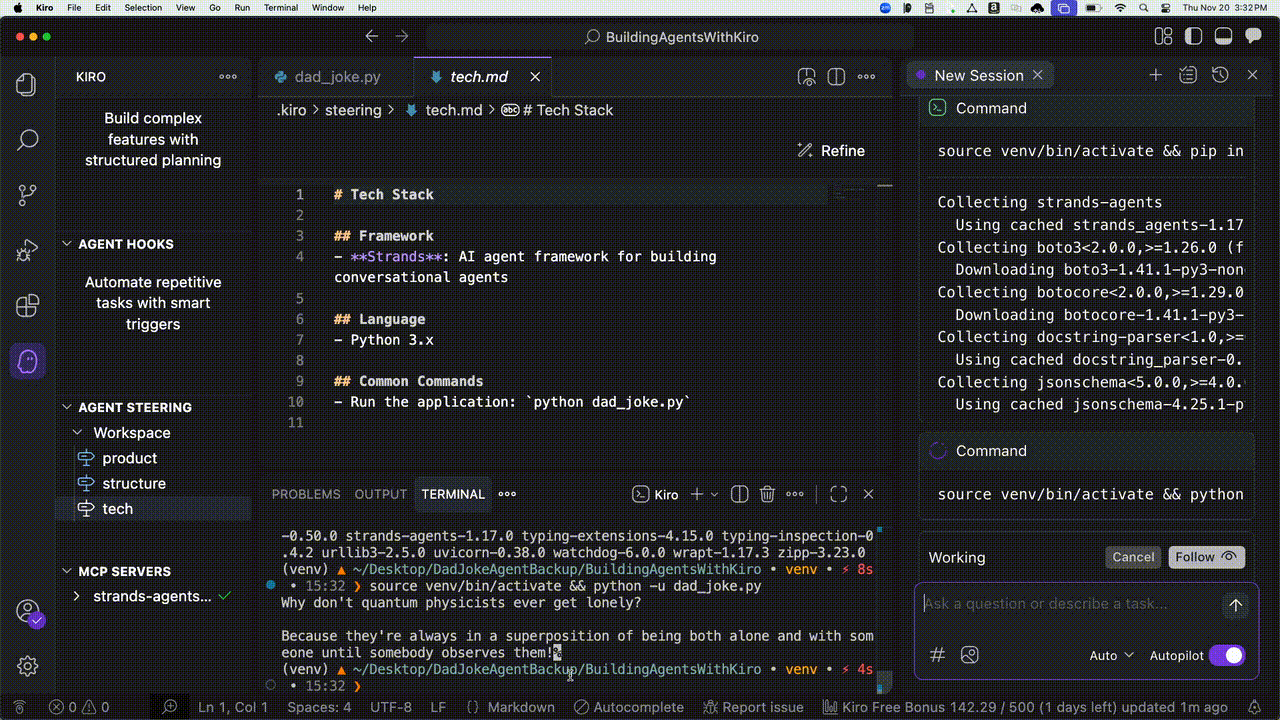Attach an image to the chat input

point(969,655)
